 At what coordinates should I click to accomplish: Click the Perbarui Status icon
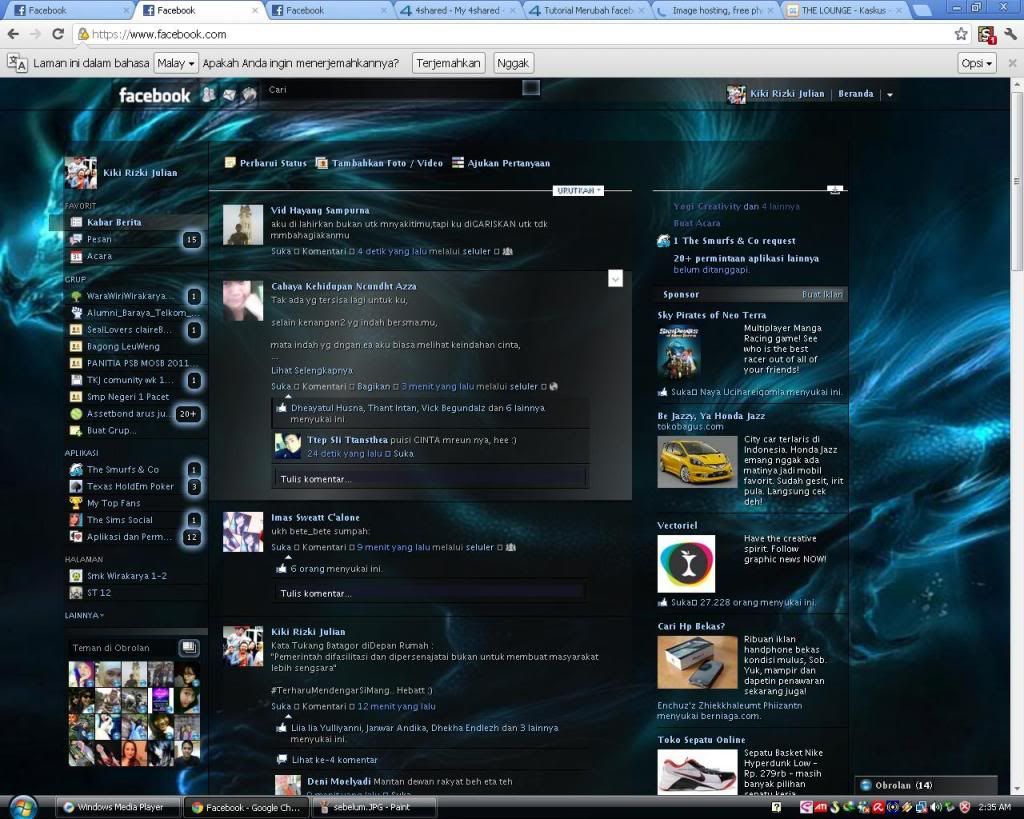(x=230, y=163)
